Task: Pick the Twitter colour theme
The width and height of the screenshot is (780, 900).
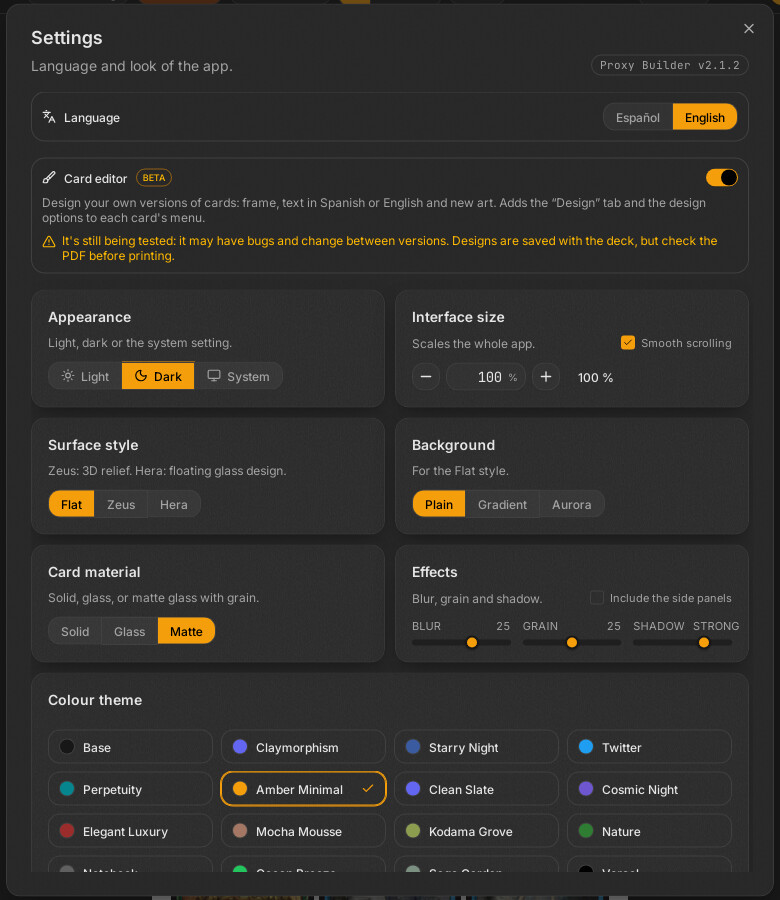Action: pyautogui.click(x=649, y=747)
